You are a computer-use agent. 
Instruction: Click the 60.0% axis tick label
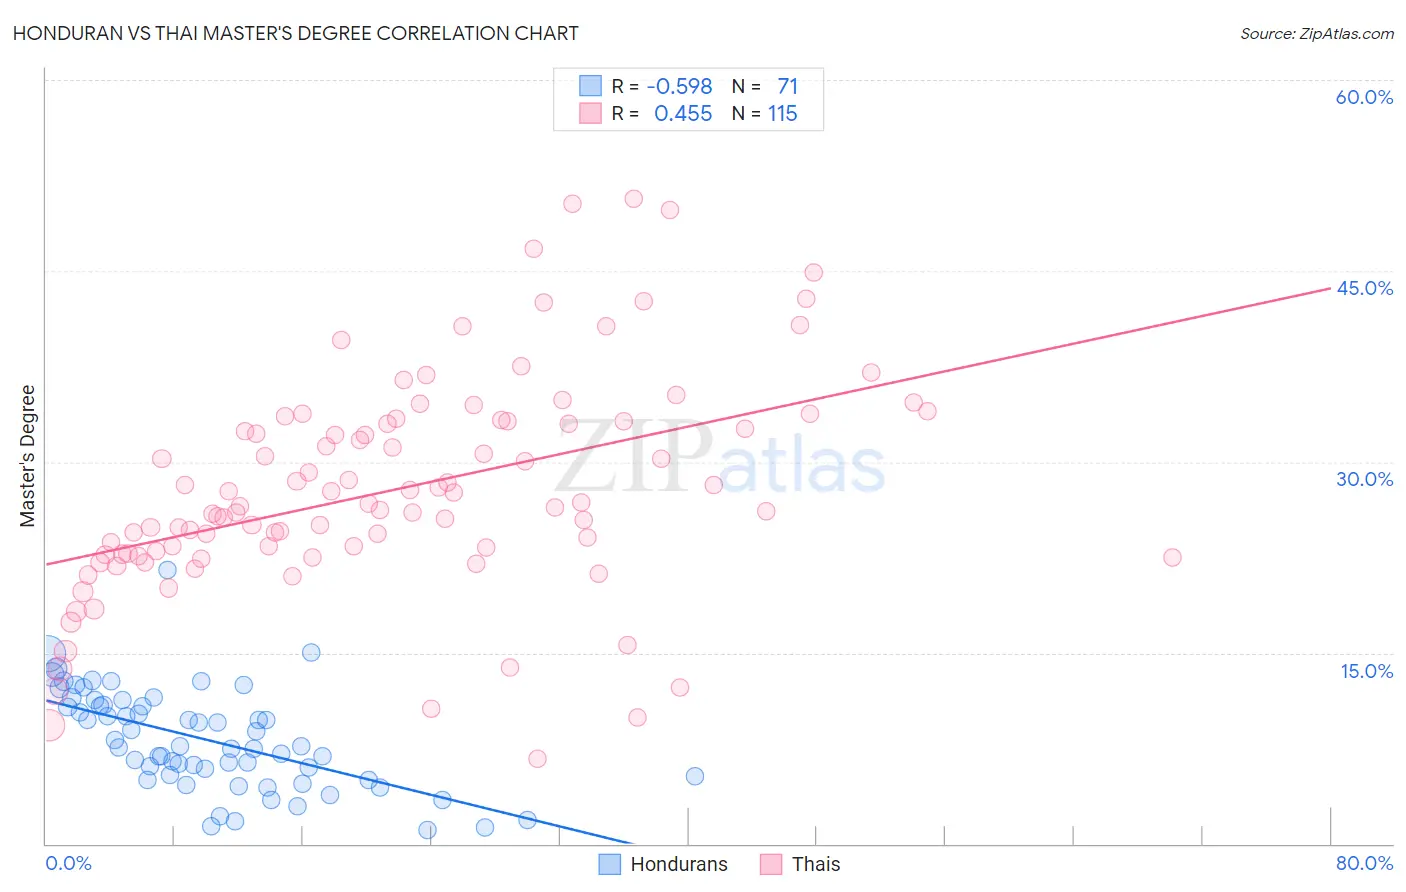(x=1364, y=97)
